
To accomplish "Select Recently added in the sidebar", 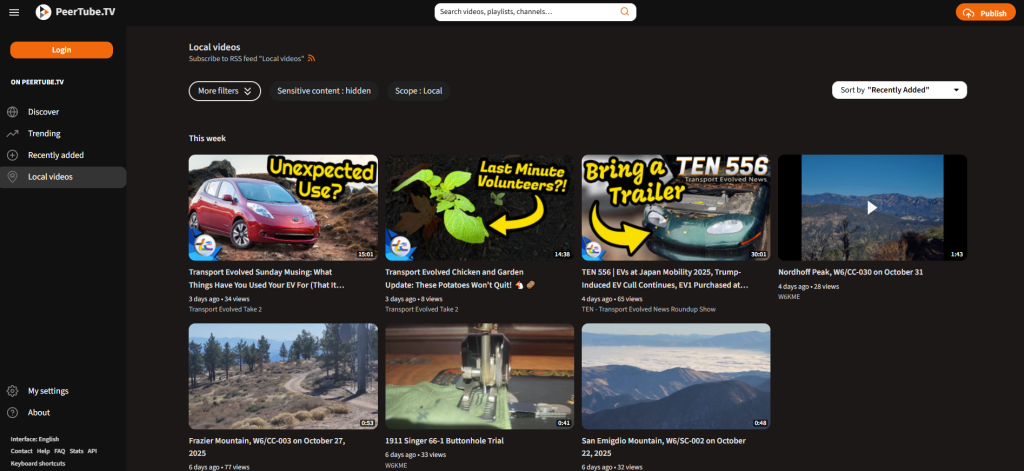I will (x=63, y=155).
